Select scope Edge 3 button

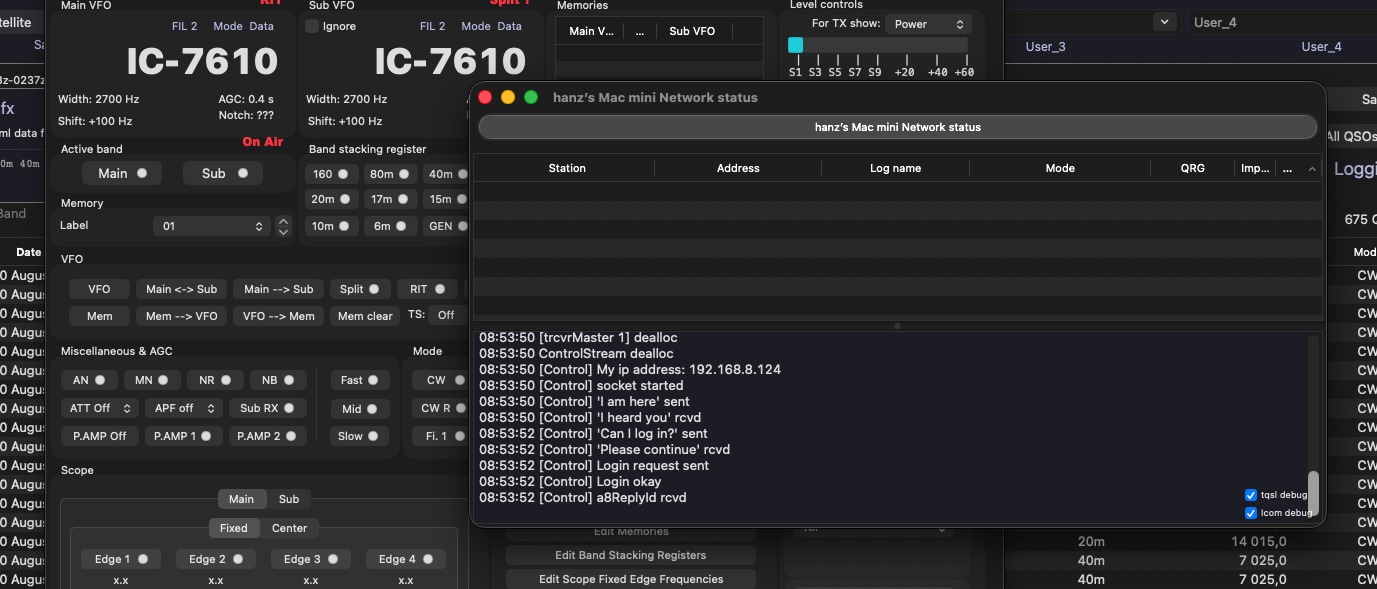tap(311, 559)
